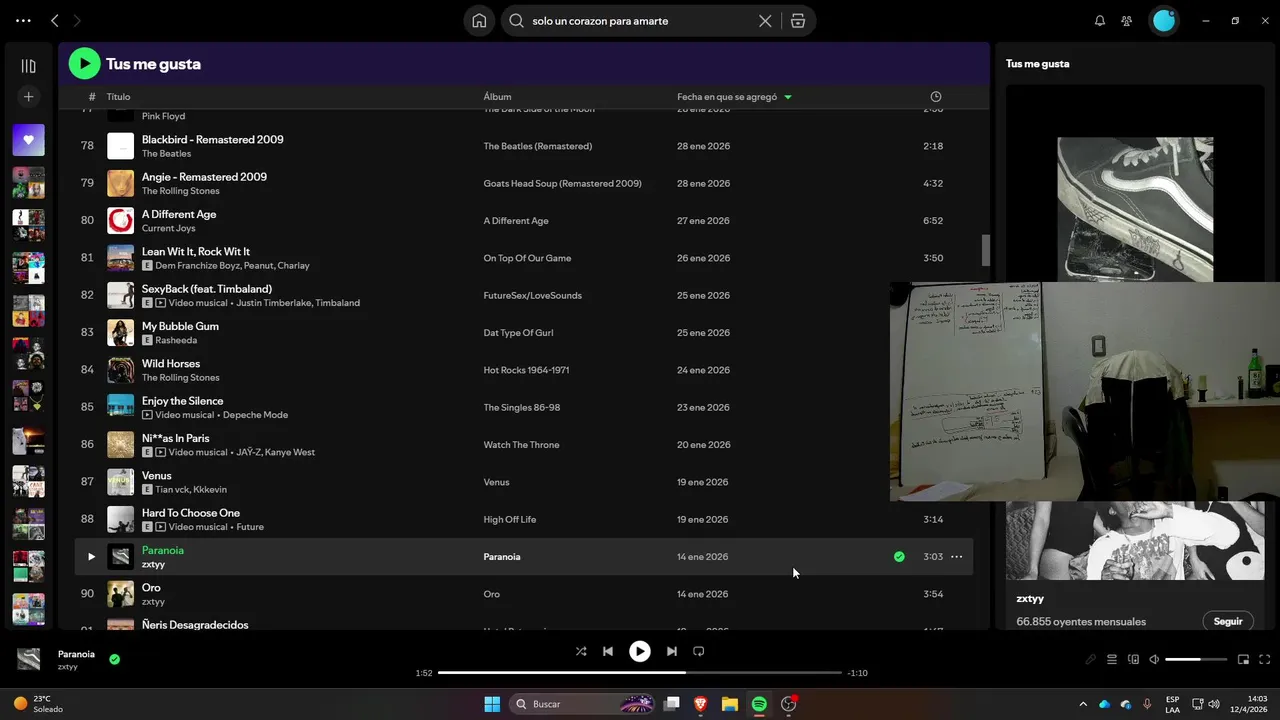Skip to previous track
The width and height of the screenshot is (1280, 720).
point(608,651)
